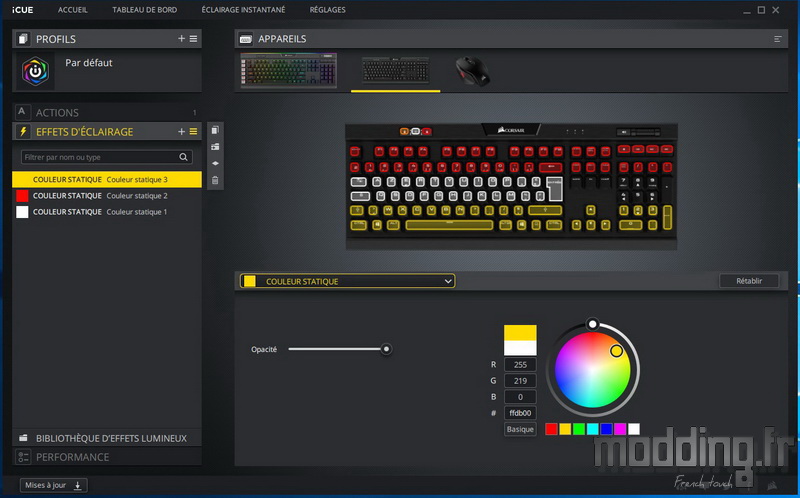
Task: Pick the cyan basic color swatch
Action: coord(592,429)
